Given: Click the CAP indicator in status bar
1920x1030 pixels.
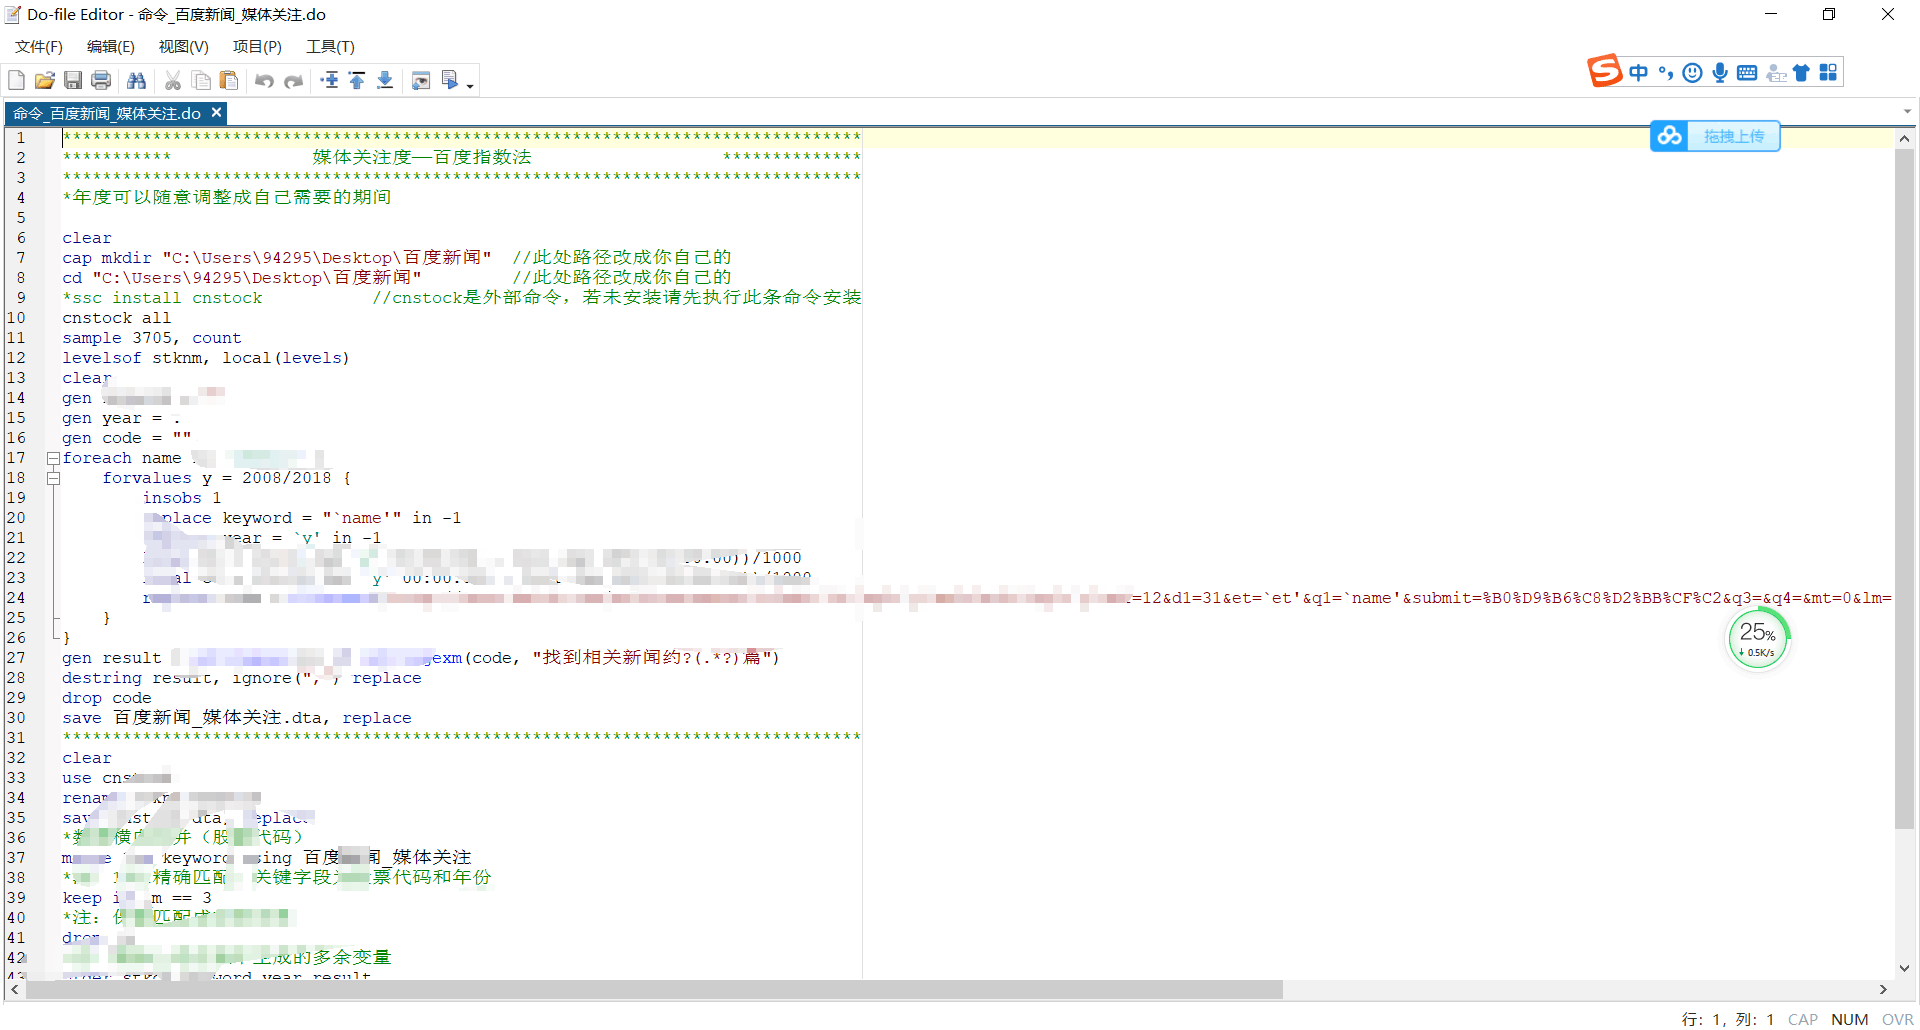Looking at the screenshot, I should point(1802,1019).
